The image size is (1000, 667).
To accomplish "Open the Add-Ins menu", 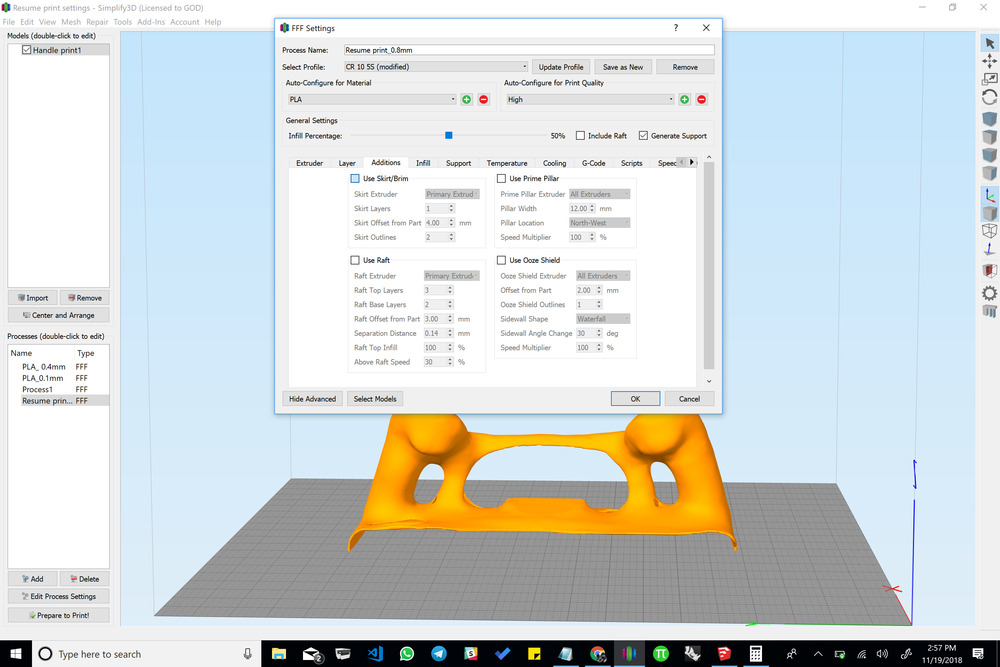I will (151, 22).
